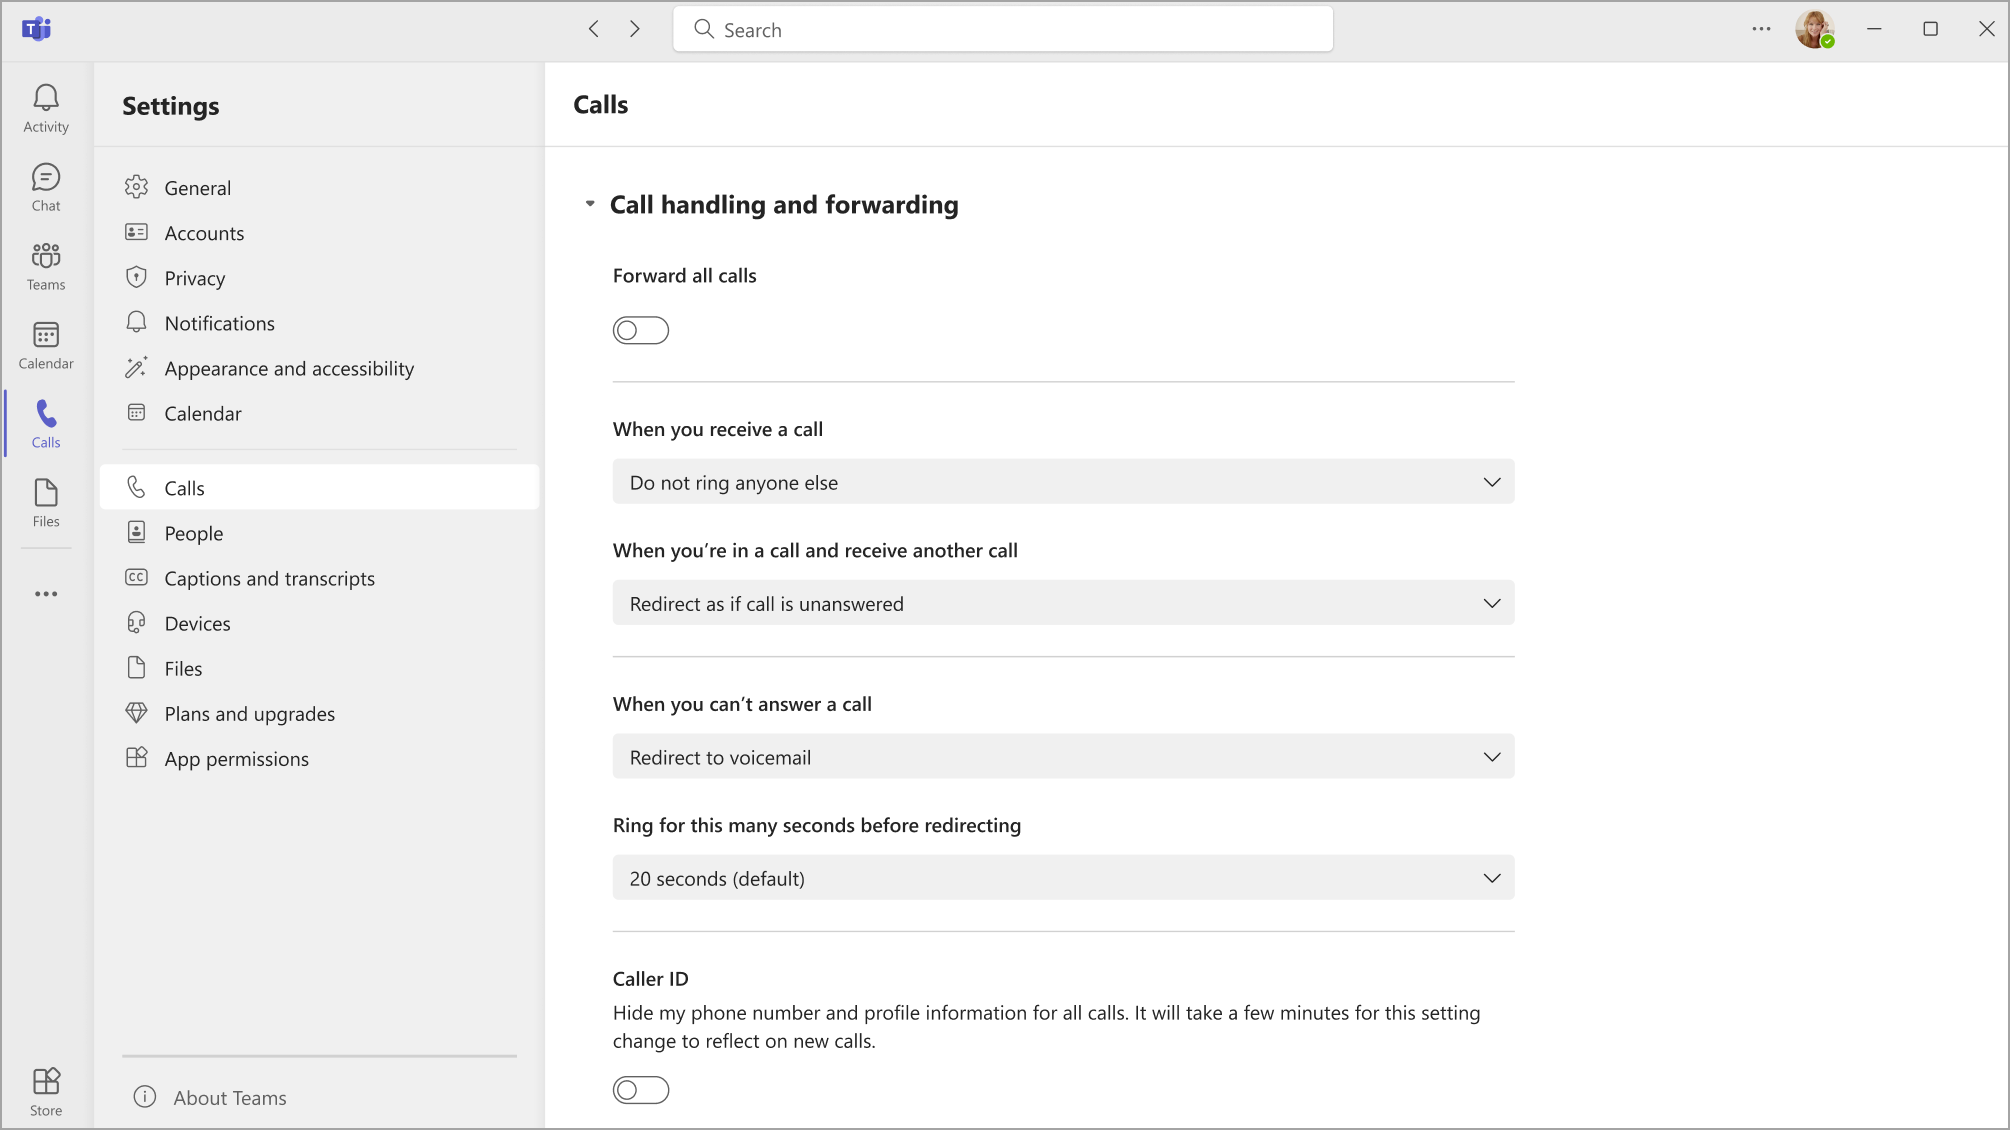Expand When you're in a call dropdown

pos(1063,603)
